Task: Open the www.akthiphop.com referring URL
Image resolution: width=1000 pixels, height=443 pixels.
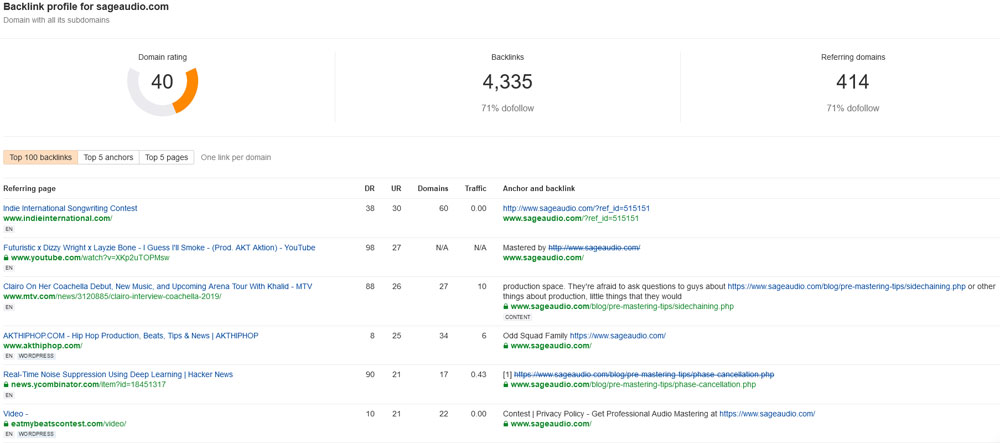Action: [x=43, y=345]
